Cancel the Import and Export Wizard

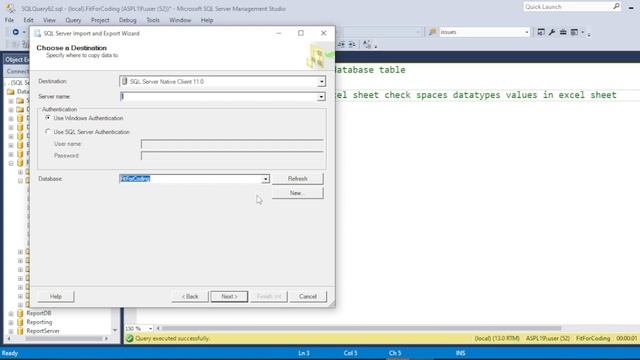pos(308,296)
